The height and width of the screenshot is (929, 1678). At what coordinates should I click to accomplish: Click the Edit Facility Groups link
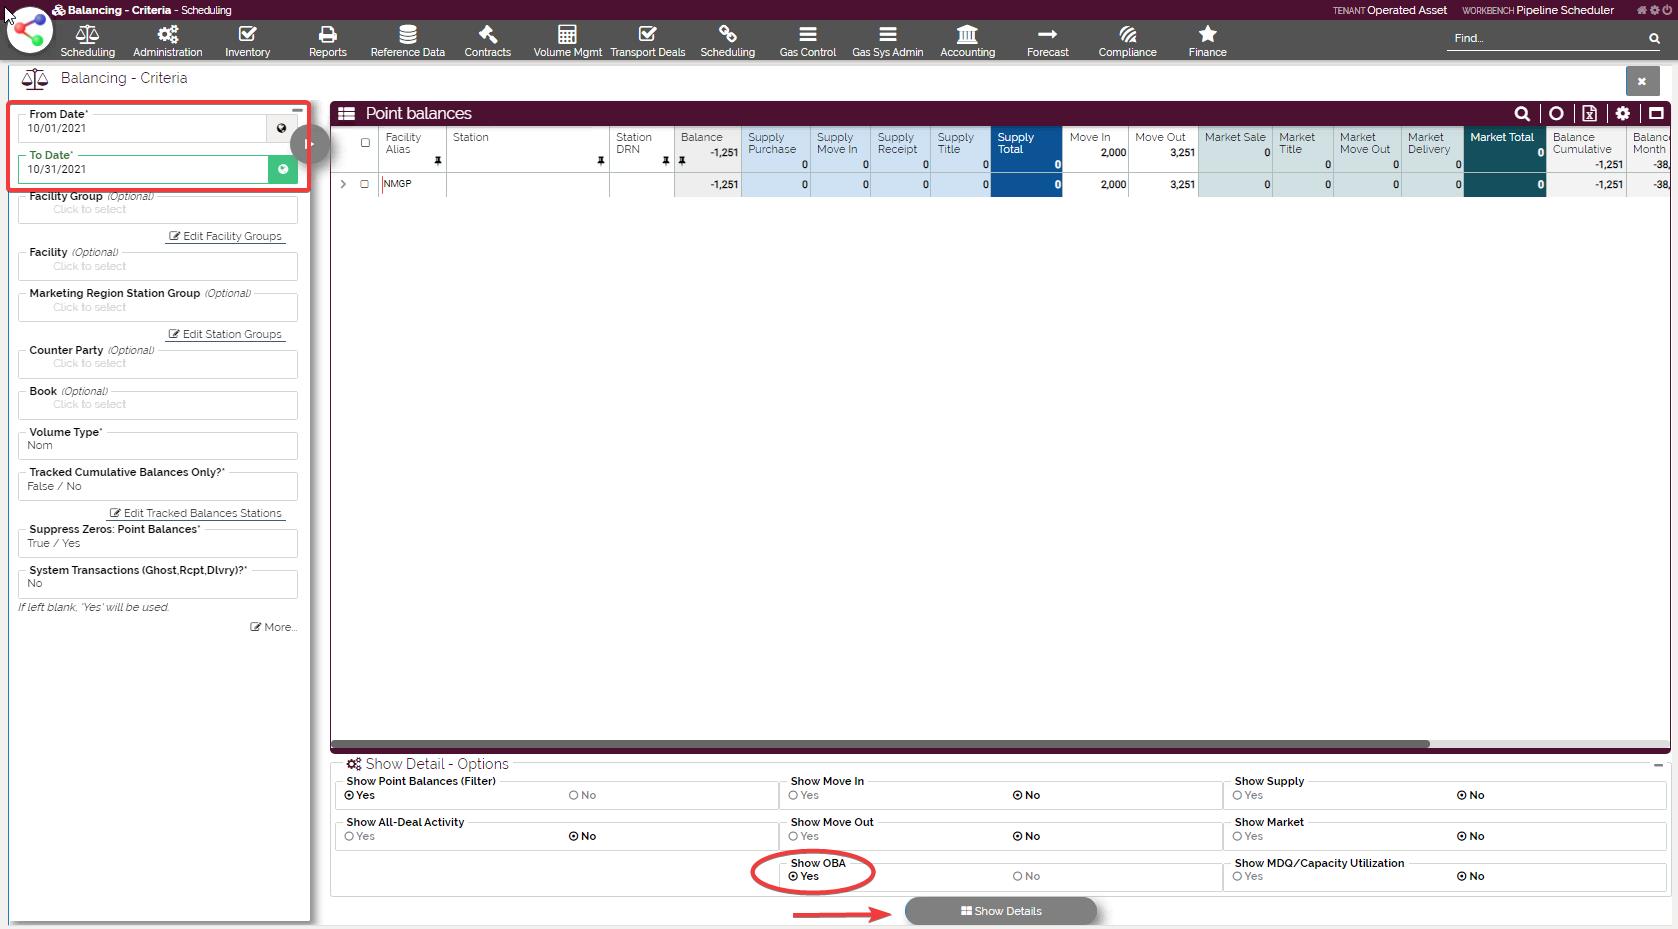coord(226,236)
